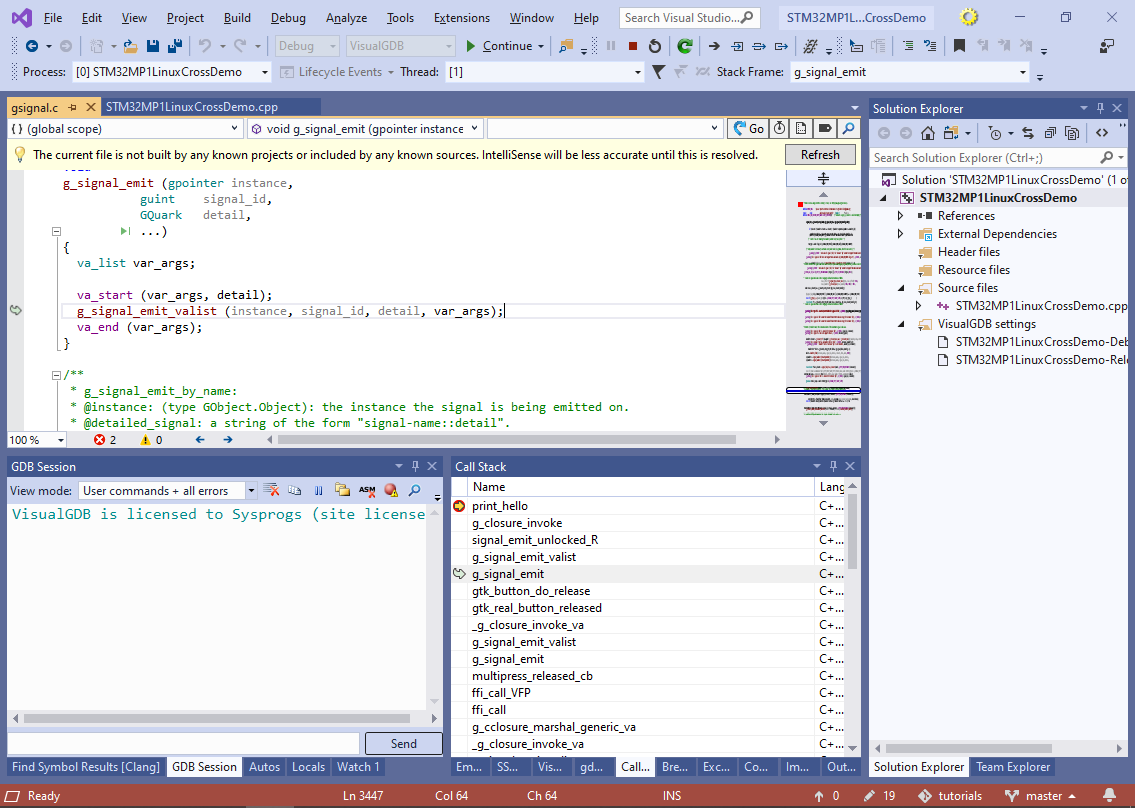Click the Visual Studio user settings gear icon
This screenshot has width=1135, height=808.
(969, 17)
